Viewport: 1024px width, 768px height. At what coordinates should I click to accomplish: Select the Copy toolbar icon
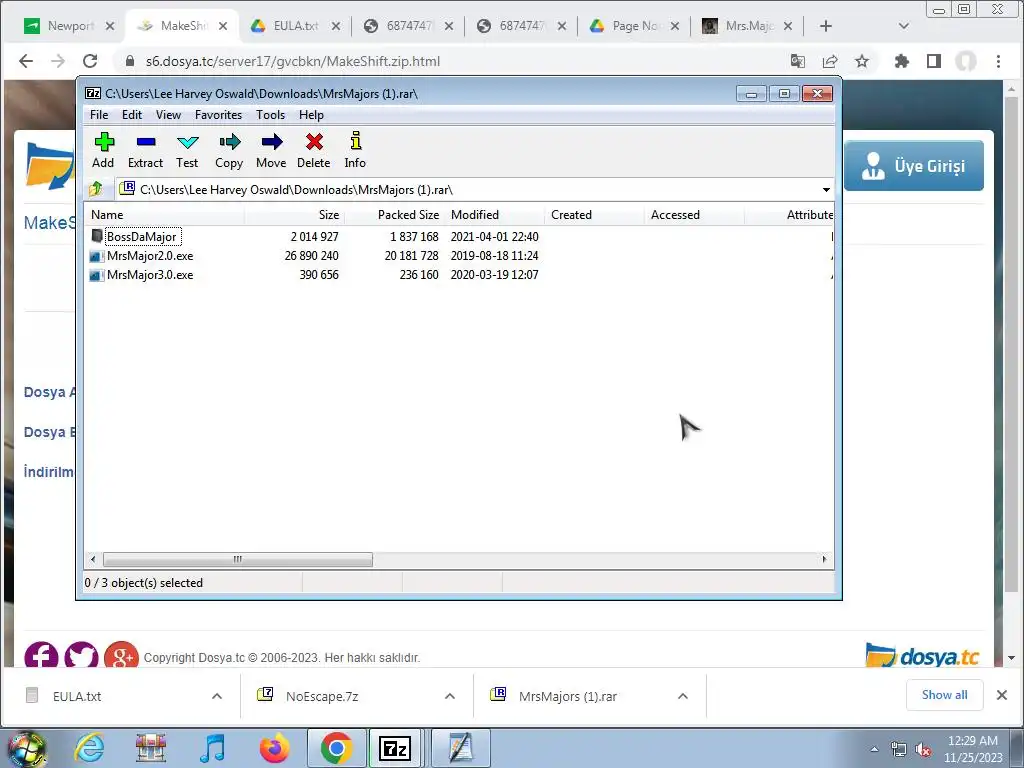[x=229, y=151]
